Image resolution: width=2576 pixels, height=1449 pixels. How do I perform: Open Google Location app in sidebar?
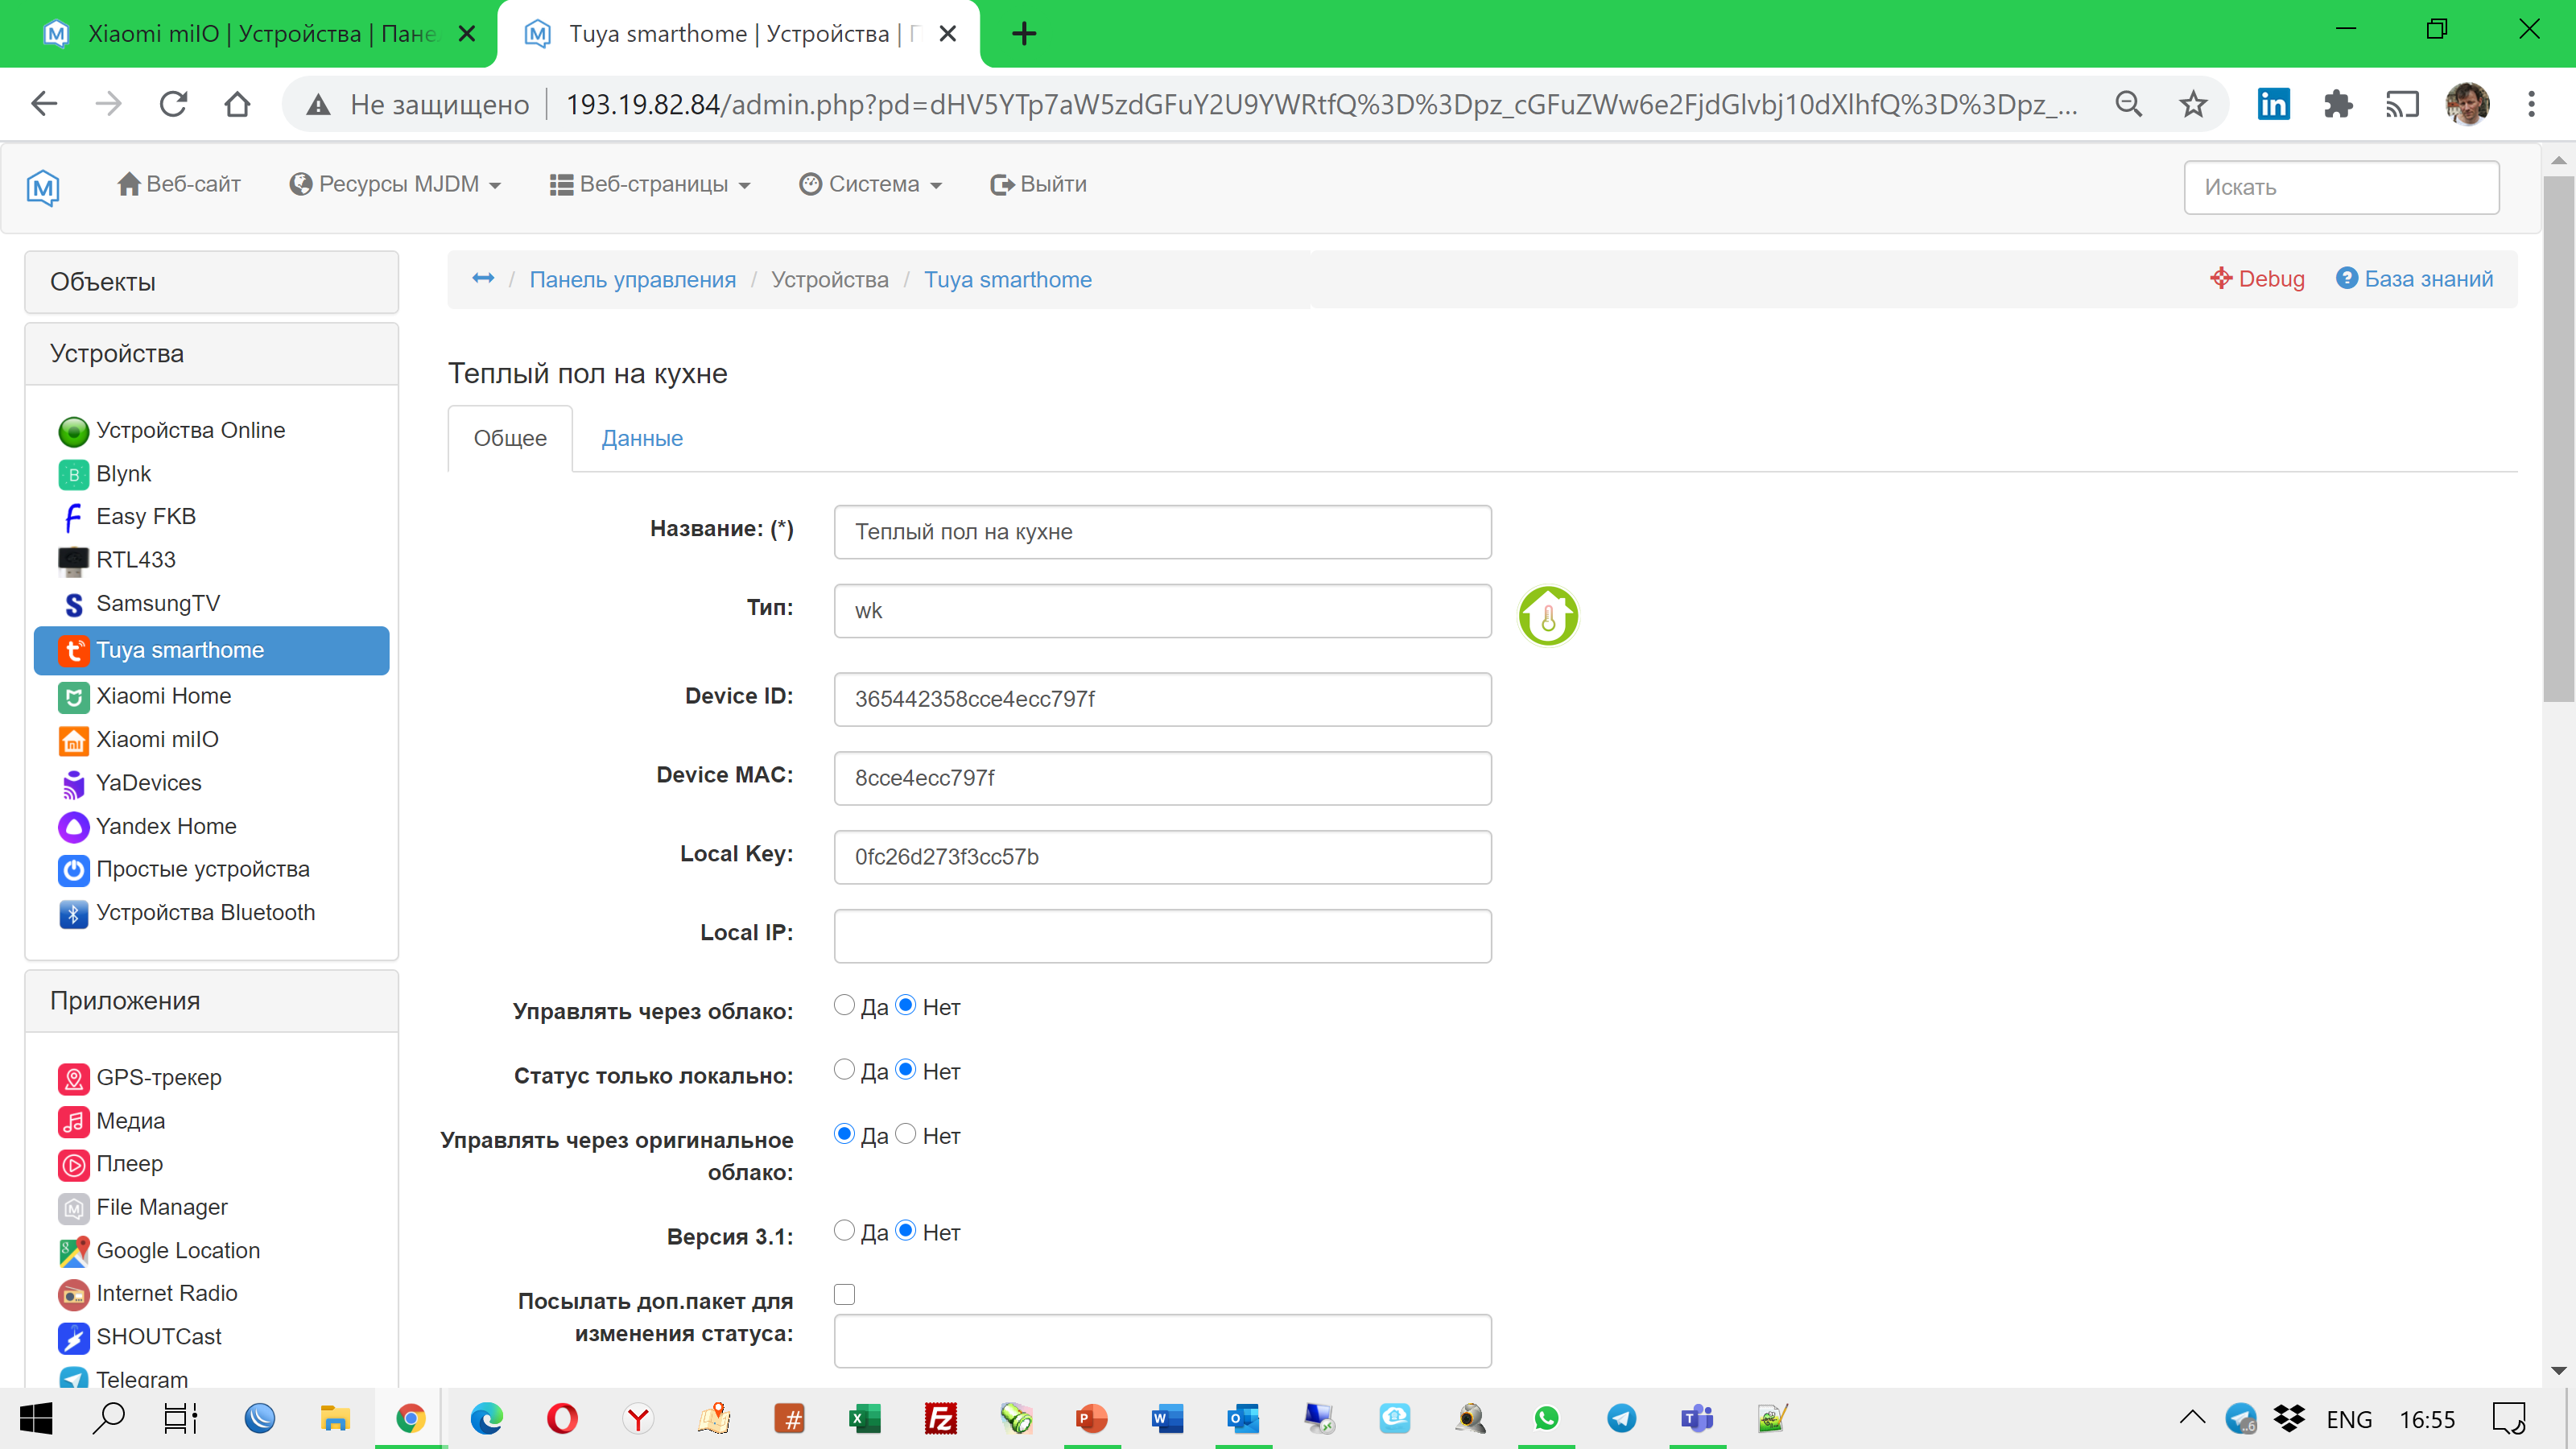click(178, 1250)
